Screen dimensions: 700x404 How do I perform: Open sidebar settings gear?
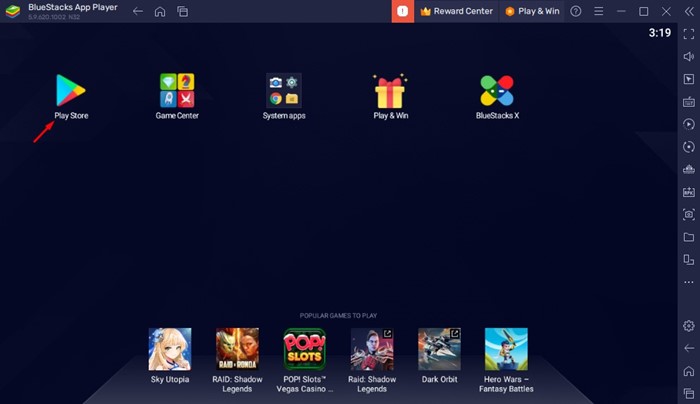688,326
